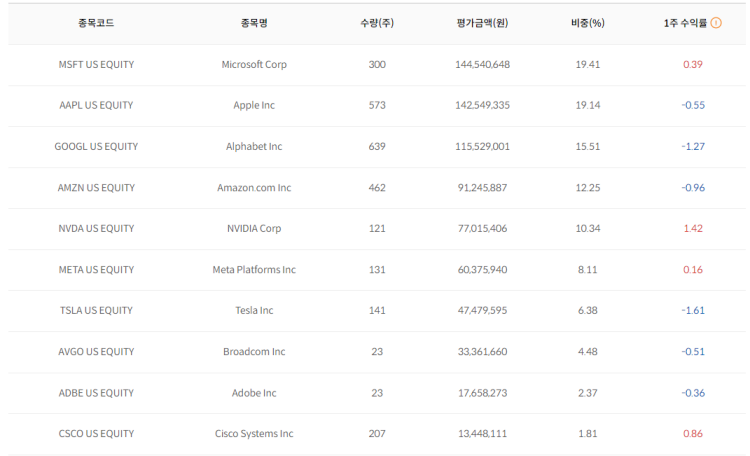Image resolution: width=750 pixels, height=456 pixels.
Task: Click Meta's quantity value 131
Action: pos(377,270)
